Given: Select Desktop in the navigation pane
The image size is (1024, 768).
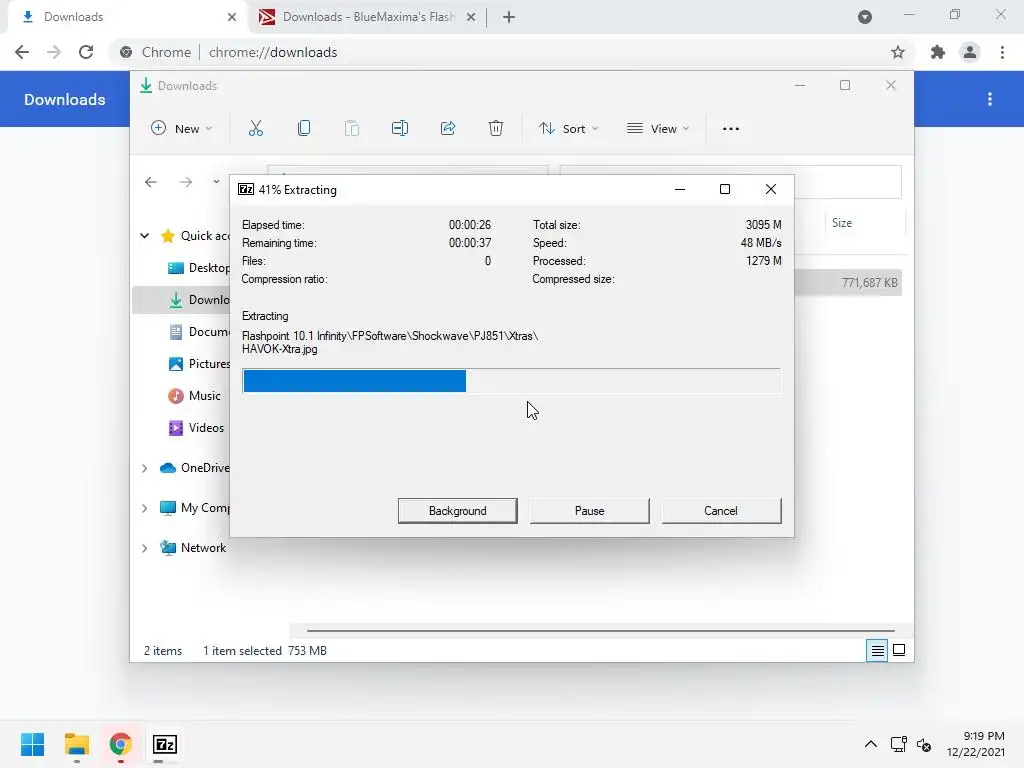Looking at the screenshot, I should [x=199, y=268].
